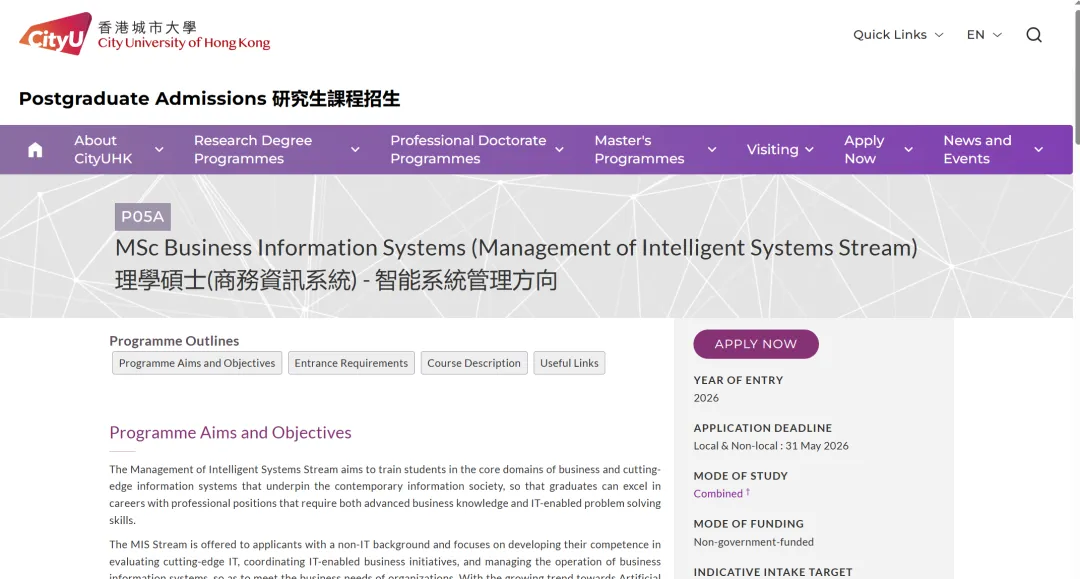
Task: Open News and Events menu
Action: (x=977, y=150)
